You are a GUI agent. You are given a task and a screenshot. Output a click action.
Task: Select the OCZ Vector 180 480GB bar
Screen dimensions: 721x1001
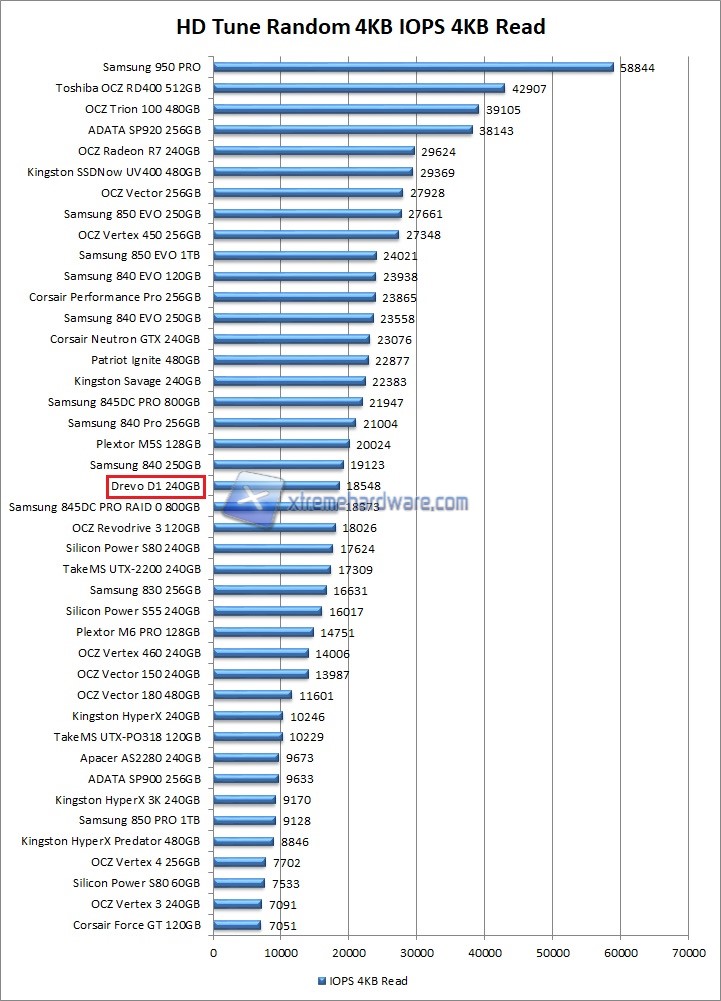click(x=253, y=695)
